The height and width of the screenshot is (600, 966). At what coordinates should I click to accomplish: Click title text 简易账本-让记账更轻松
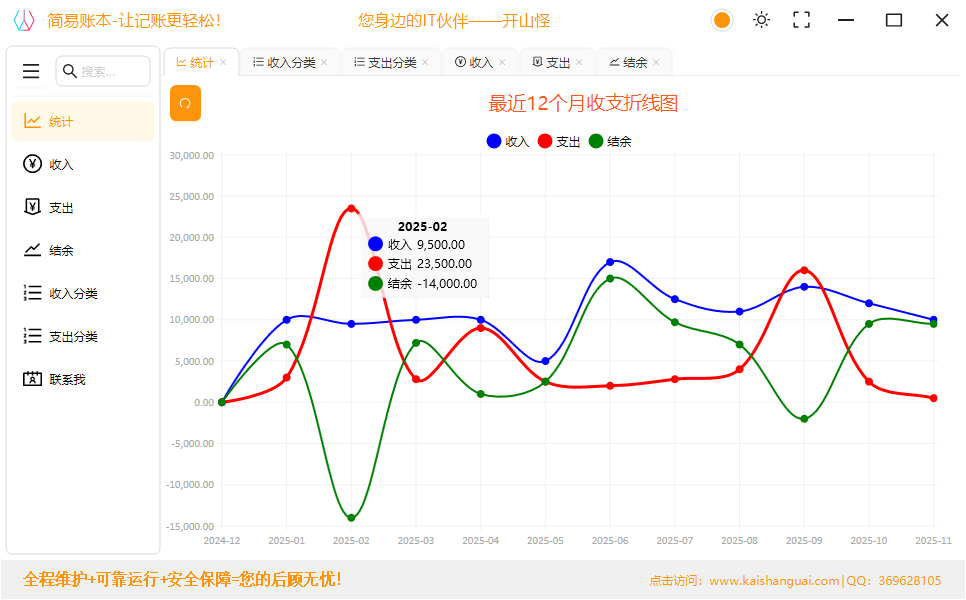pos(134,20)
